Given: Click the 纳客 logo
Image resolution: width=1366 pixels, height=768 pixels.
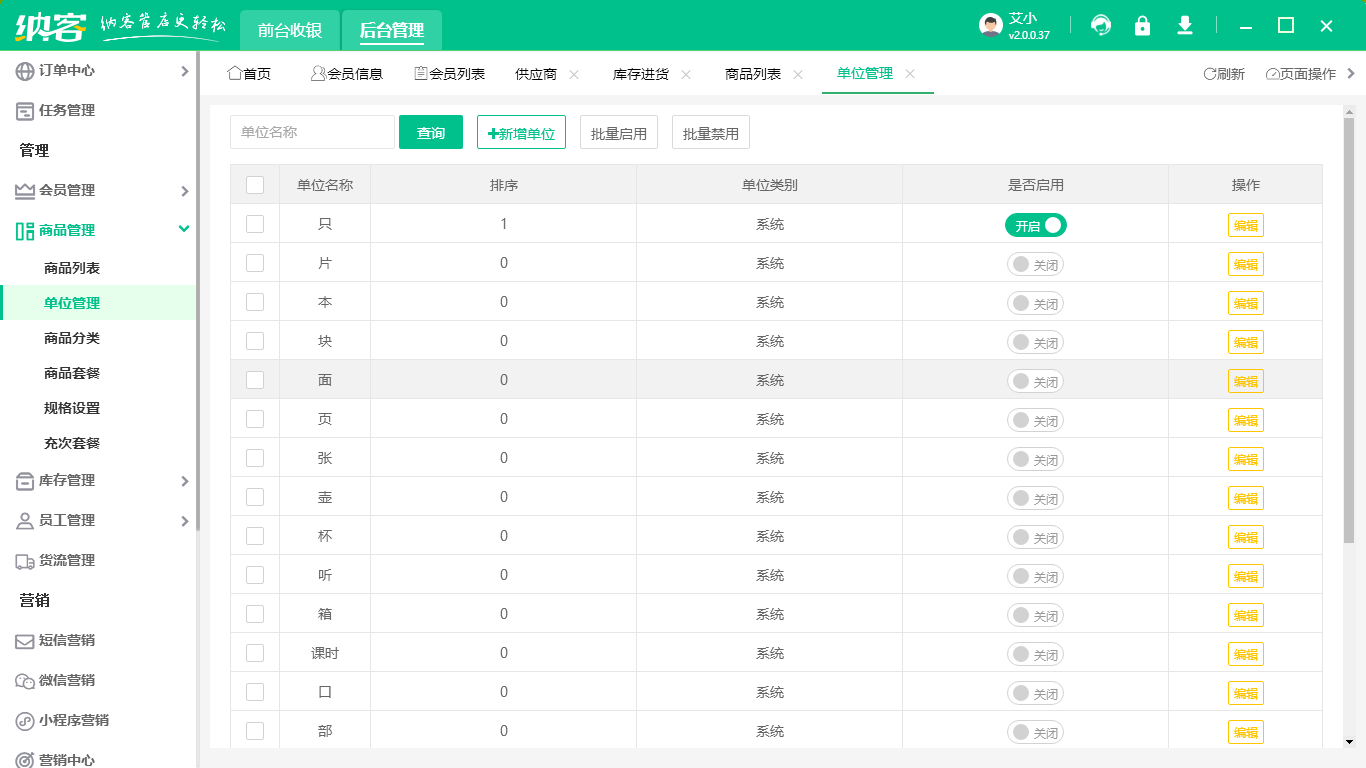Looking at the screenshot, I should 51,26.
